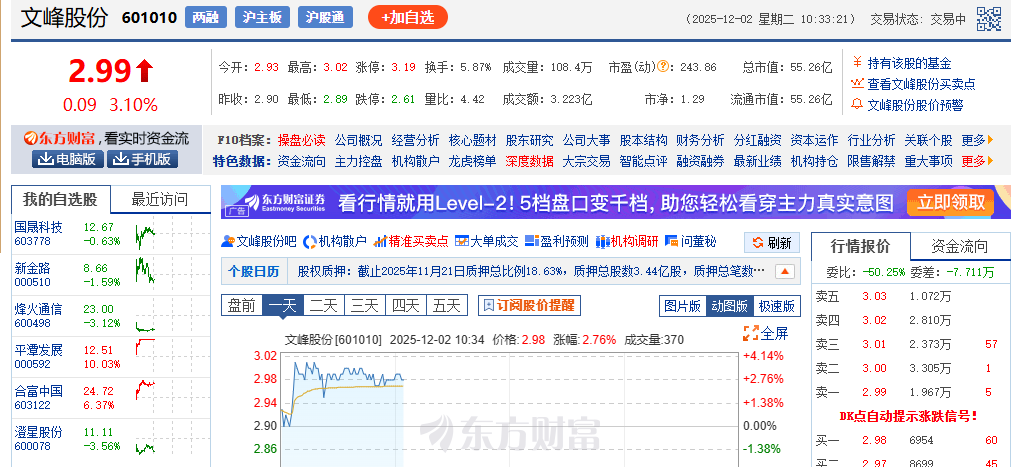
Task: Open 融资融券 link
Action: (701, 161)
